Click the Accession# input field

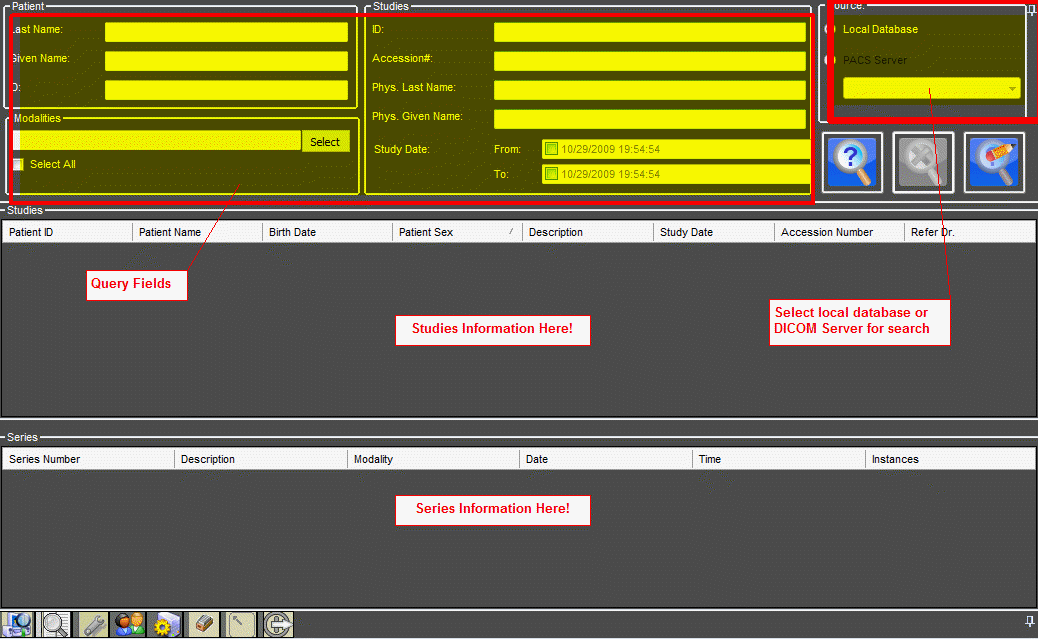(649, 61)
